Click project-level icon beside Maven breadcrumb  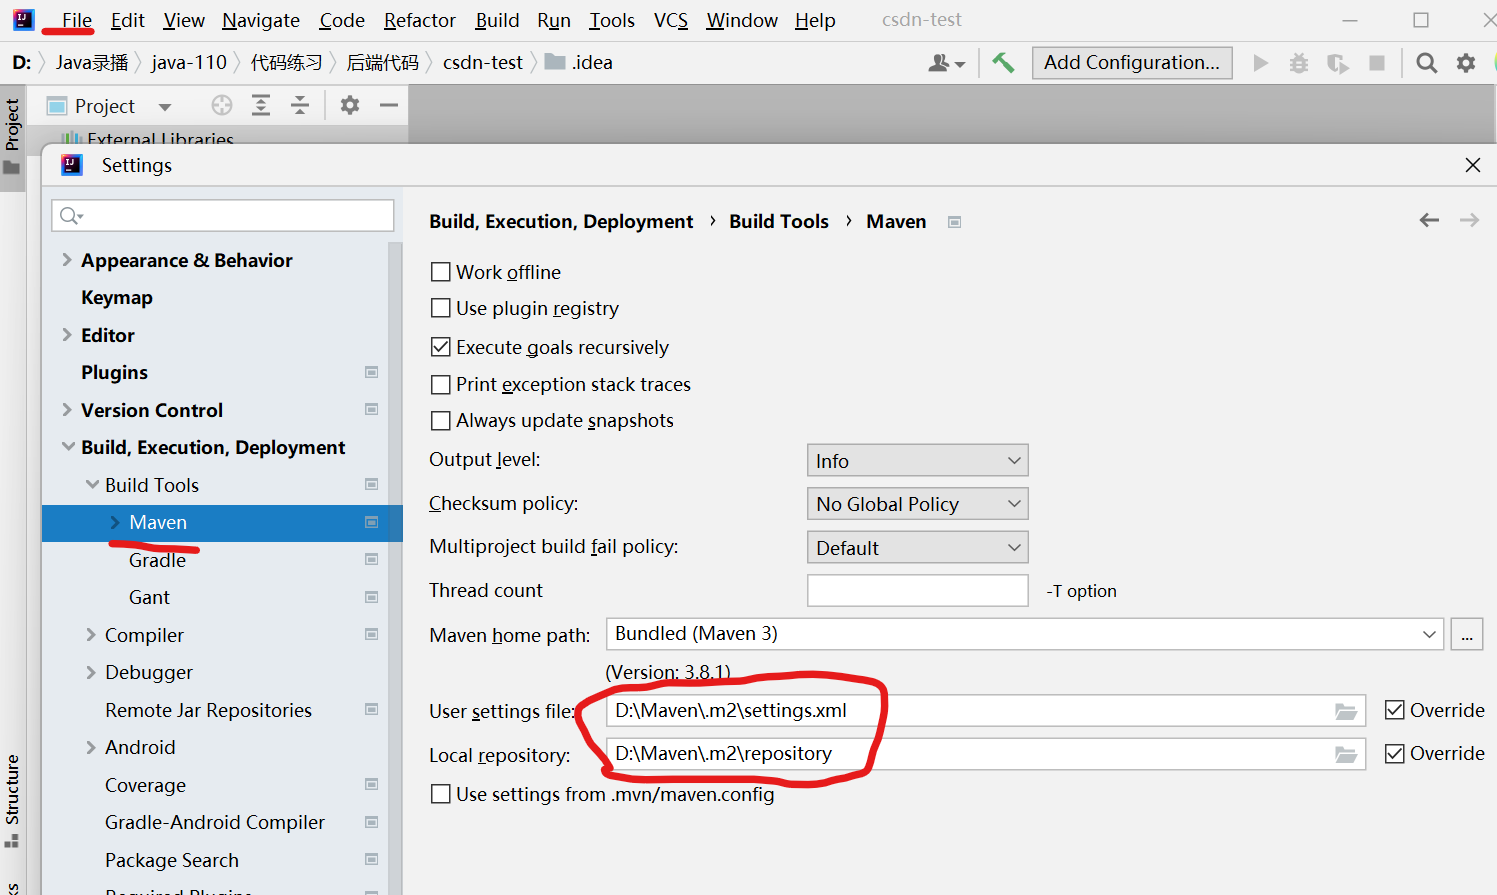[x=955, y=222]
